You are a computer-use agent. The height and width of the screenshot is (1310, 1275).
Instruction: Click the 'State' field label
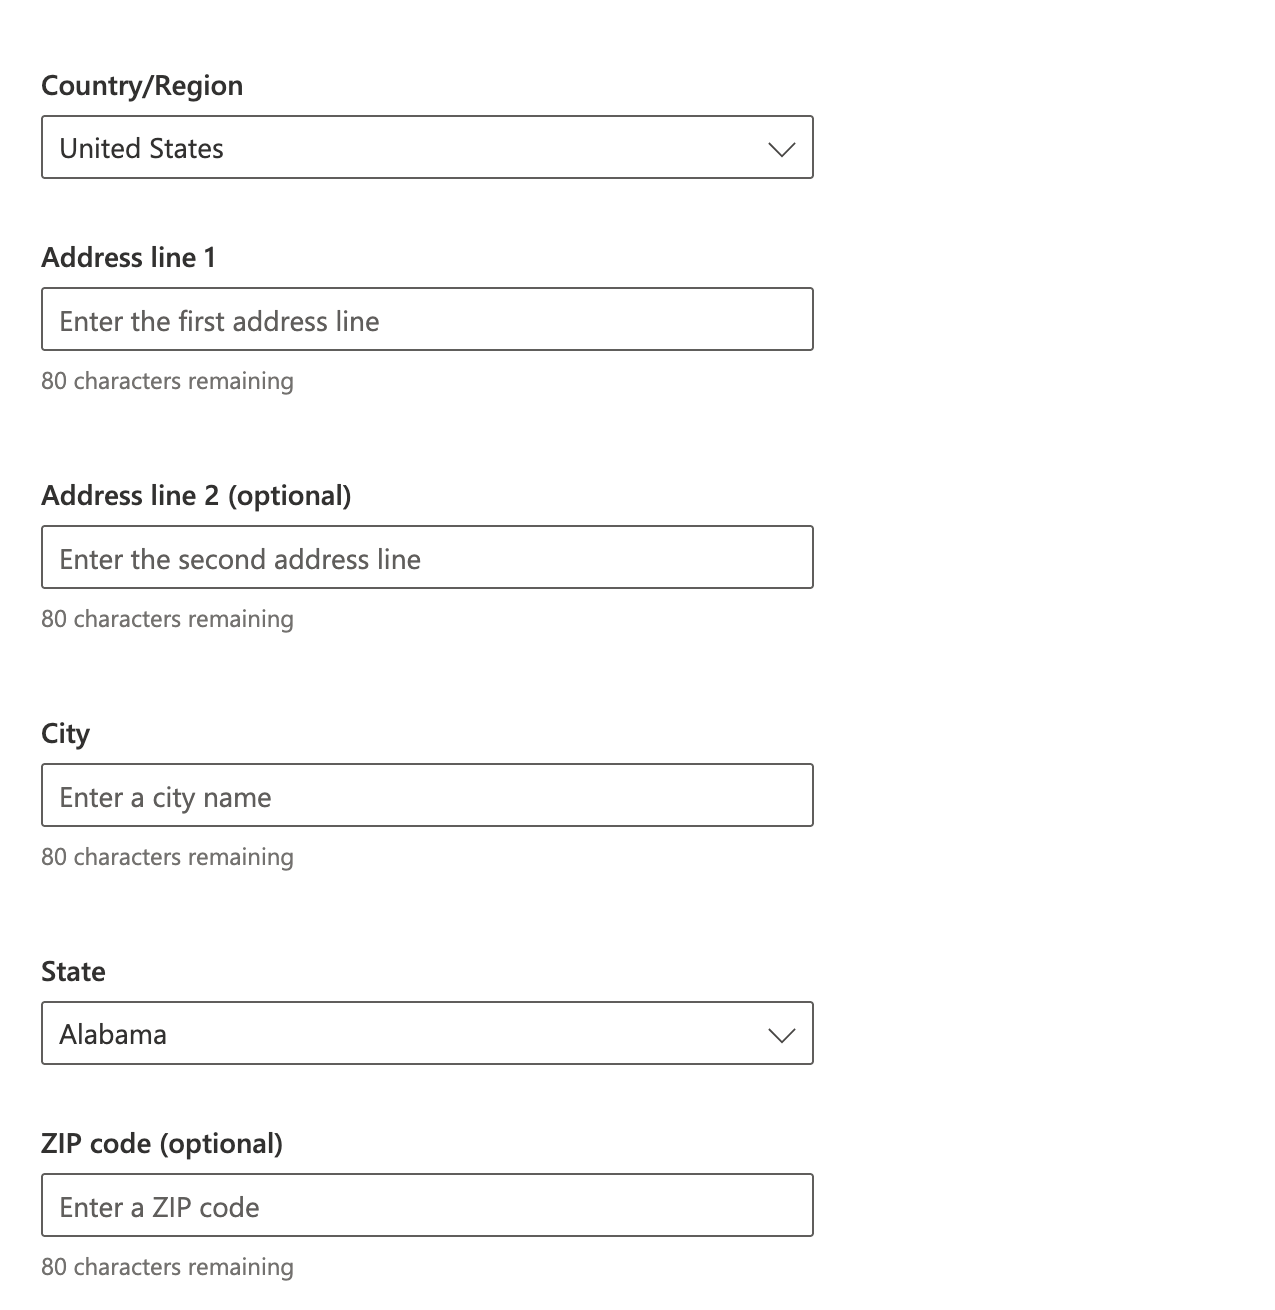click(73, 972)
